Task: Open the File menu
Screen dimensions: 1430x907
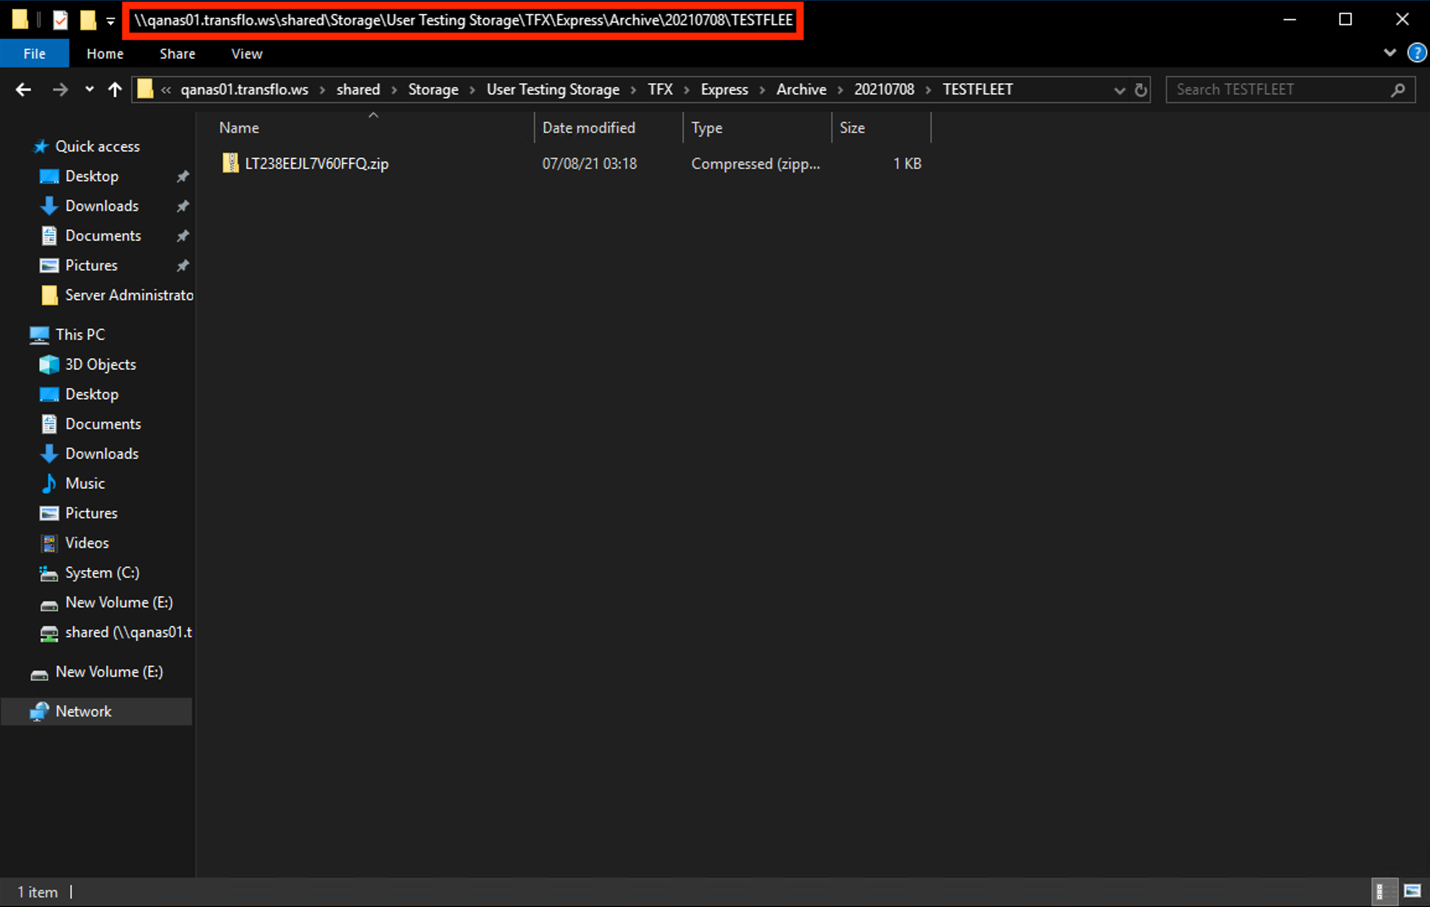Action: tap(34, 54)
